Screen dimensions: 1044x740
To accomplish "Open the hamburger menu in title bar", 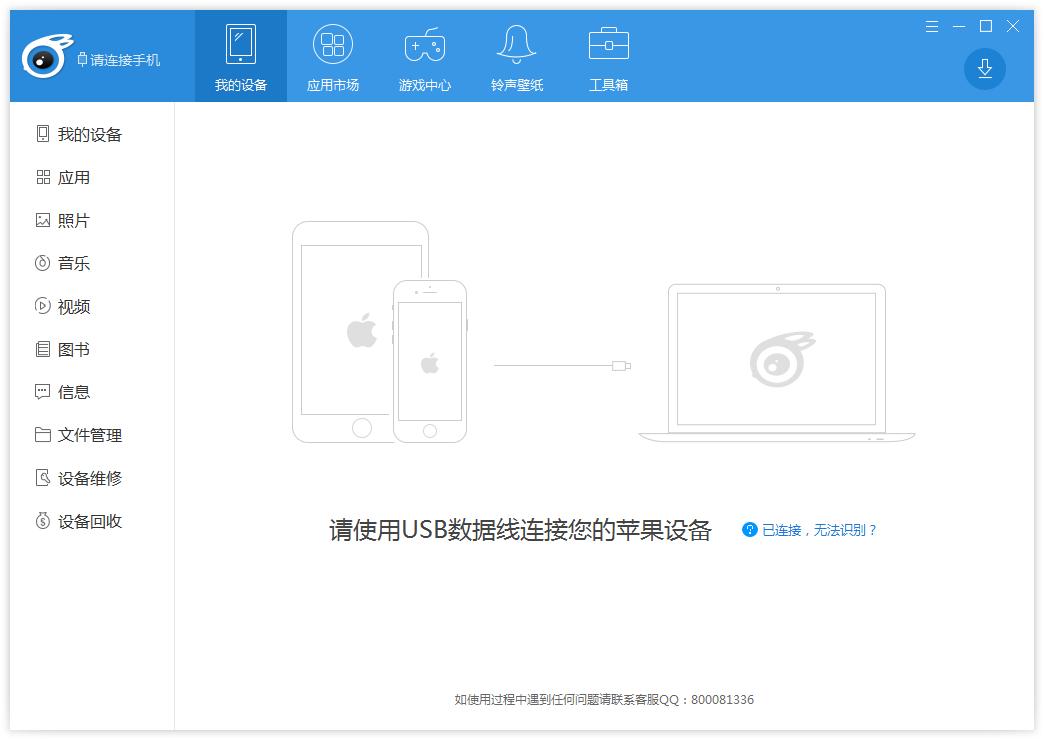I will coord(932,26).
